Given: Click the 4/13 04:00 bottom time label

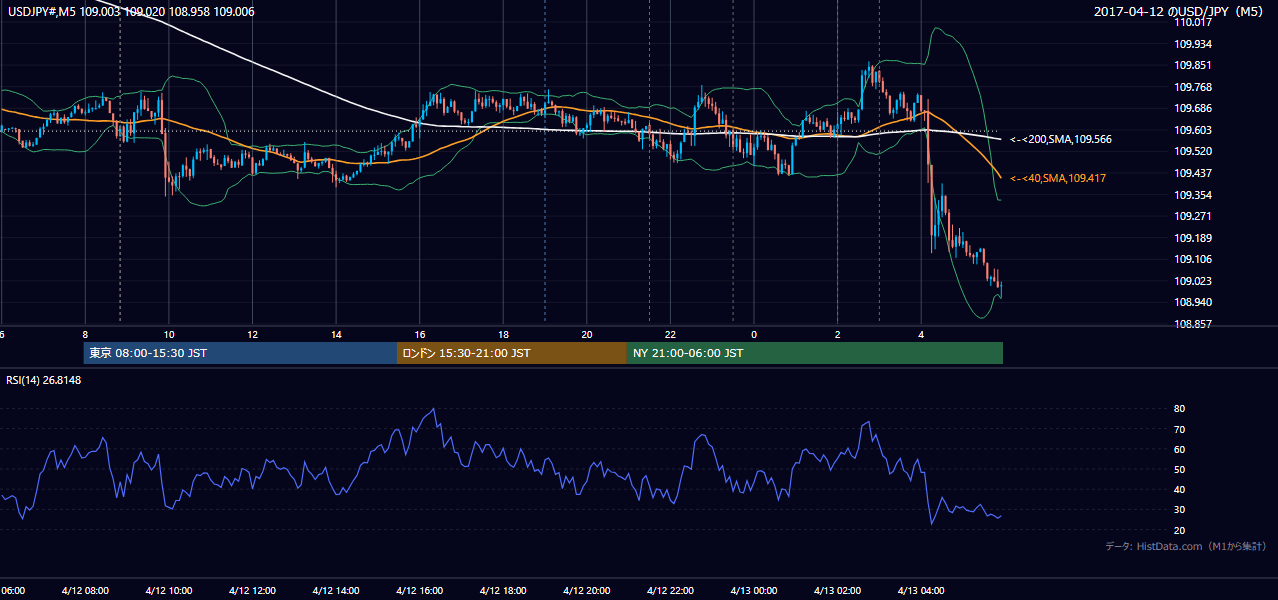Looking at the screenshot, I should [x=921, y=591].
